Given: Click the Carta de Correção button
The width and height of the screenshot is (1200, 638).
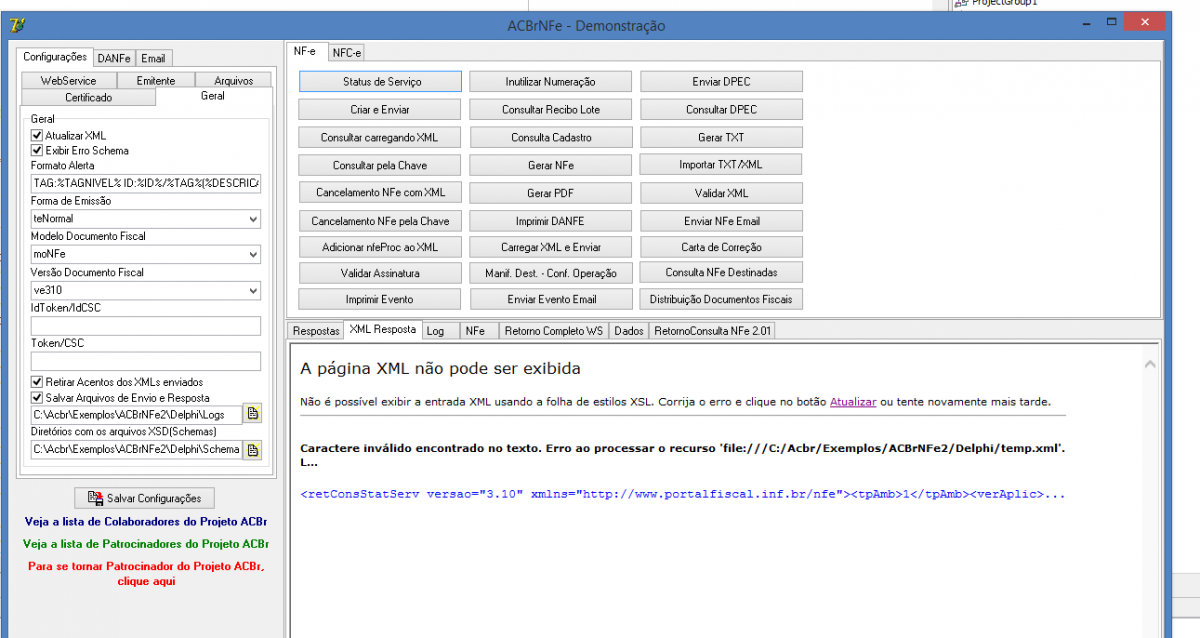Looking at the screenshot, I should [722, 246].
